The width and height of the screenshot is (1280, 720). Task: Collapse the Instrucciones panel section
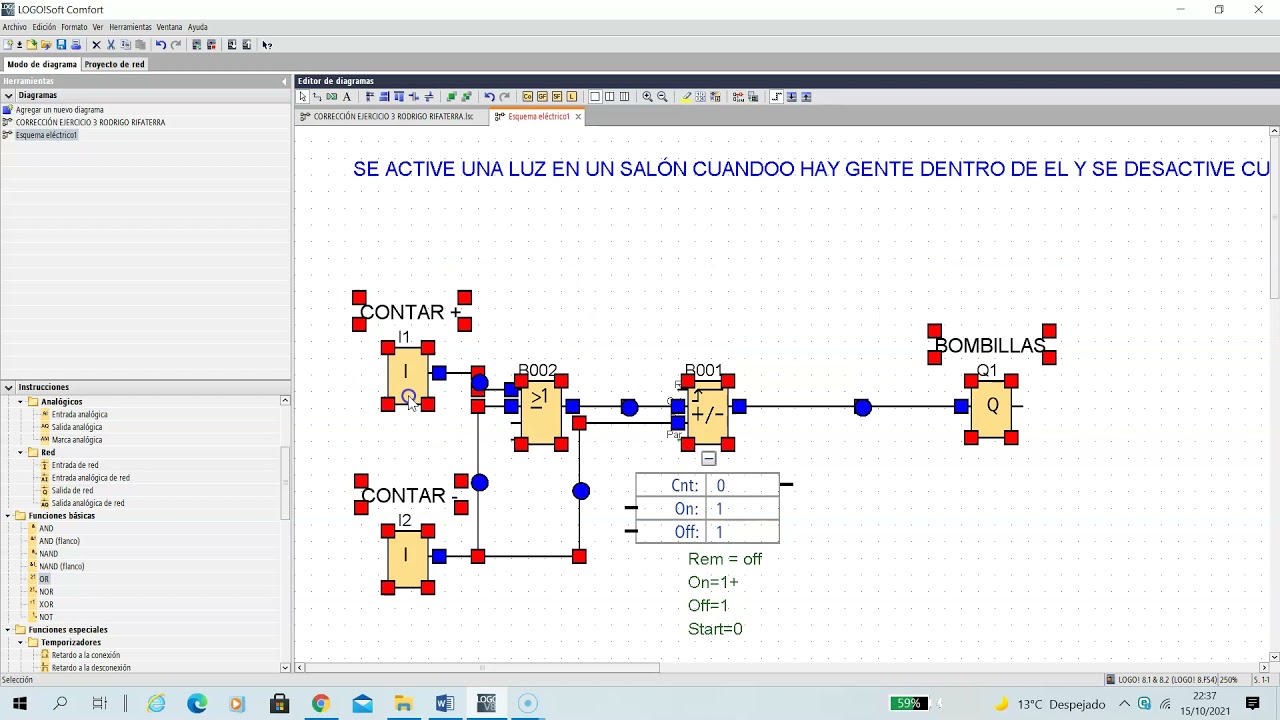8,387
